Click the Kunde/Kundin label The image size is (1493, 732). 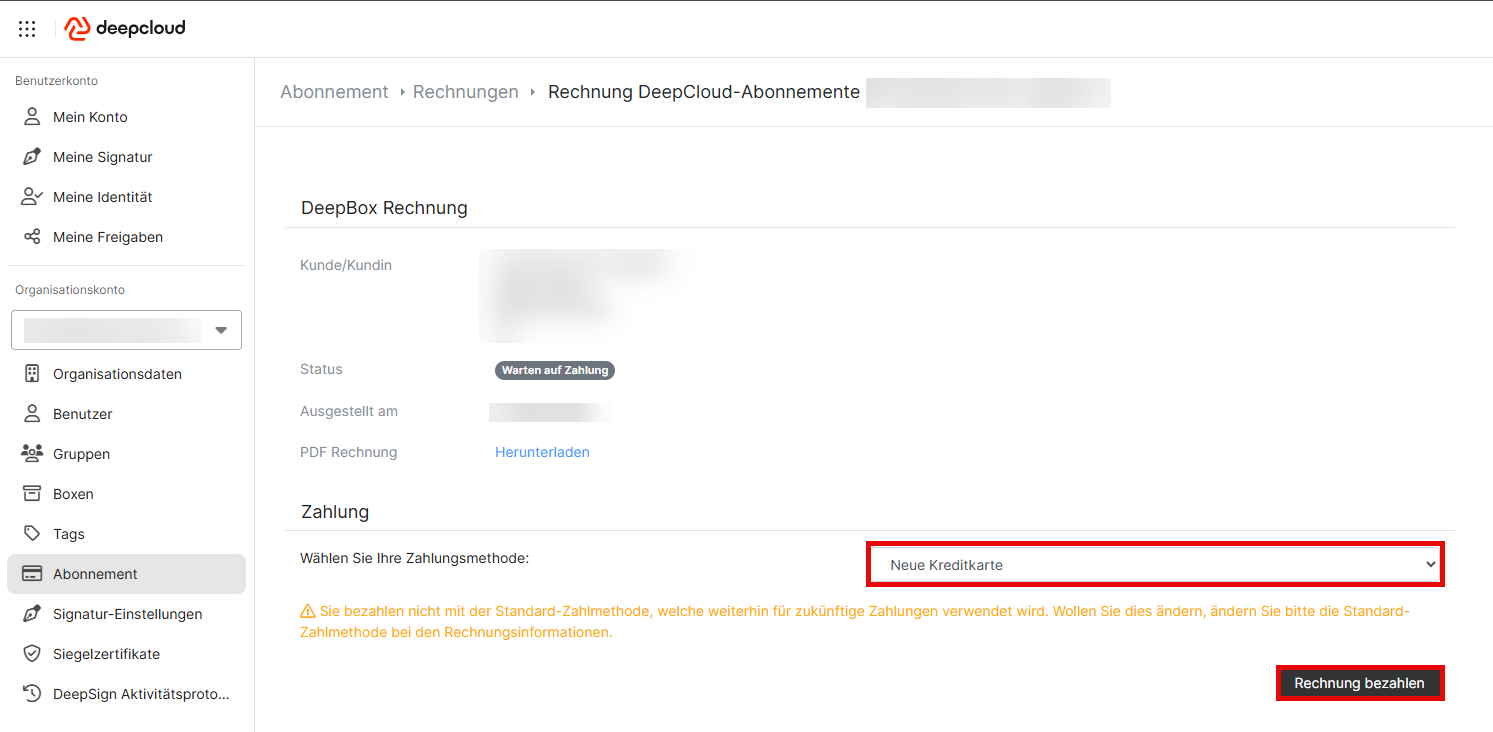(x=346, y=265)
